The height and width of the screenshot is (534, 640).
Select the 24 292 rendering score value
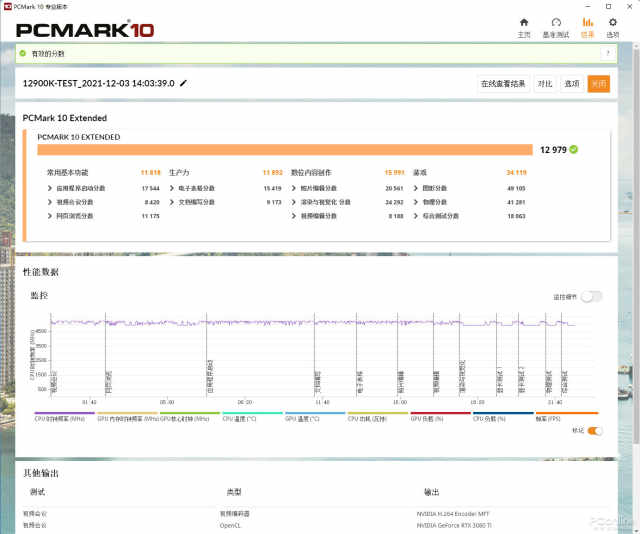pos(394,202)
